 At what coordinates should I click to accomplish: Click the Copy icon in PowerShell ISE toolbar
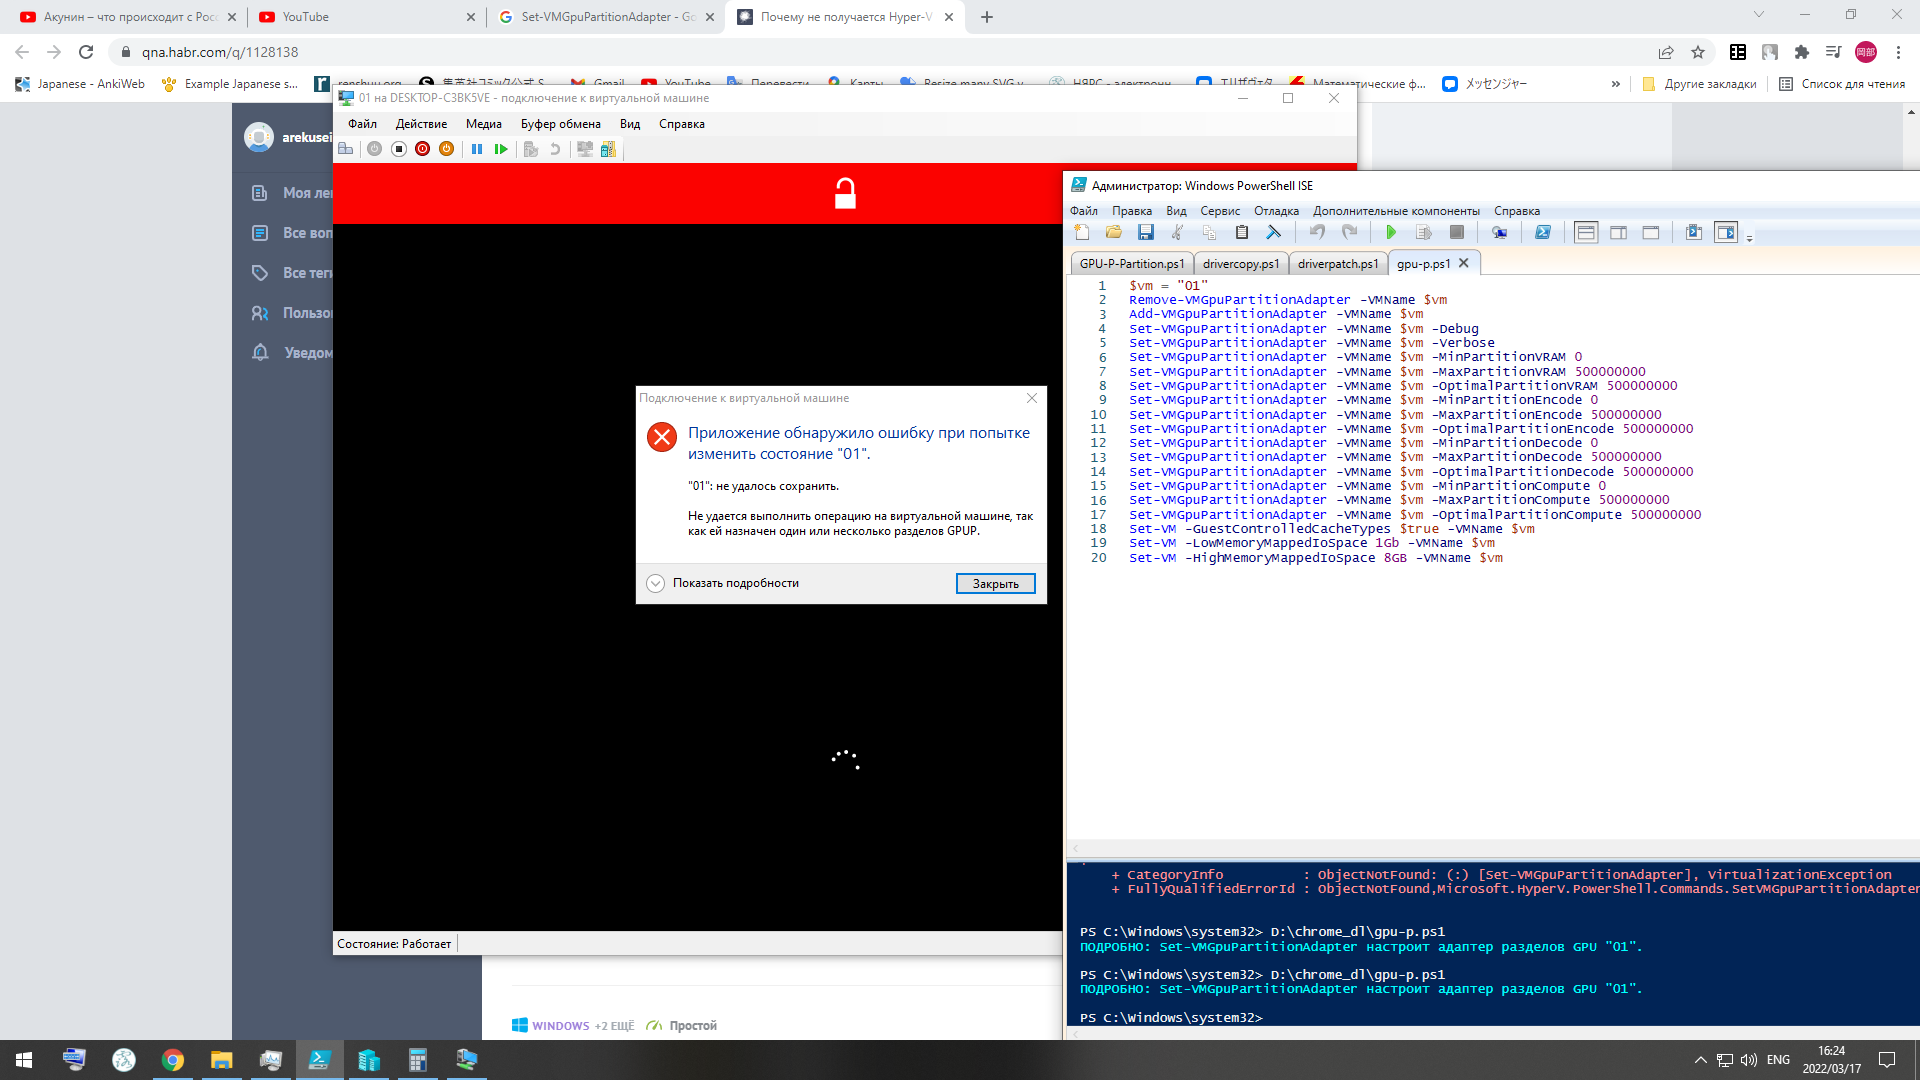point(1210,232)
